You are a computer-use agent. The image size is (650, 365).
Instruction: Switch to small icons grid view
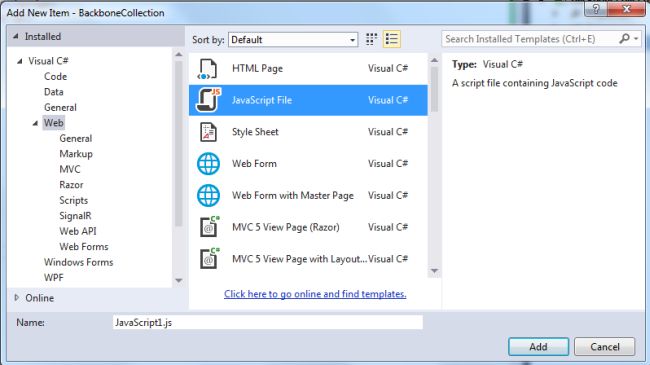point(371,39)
